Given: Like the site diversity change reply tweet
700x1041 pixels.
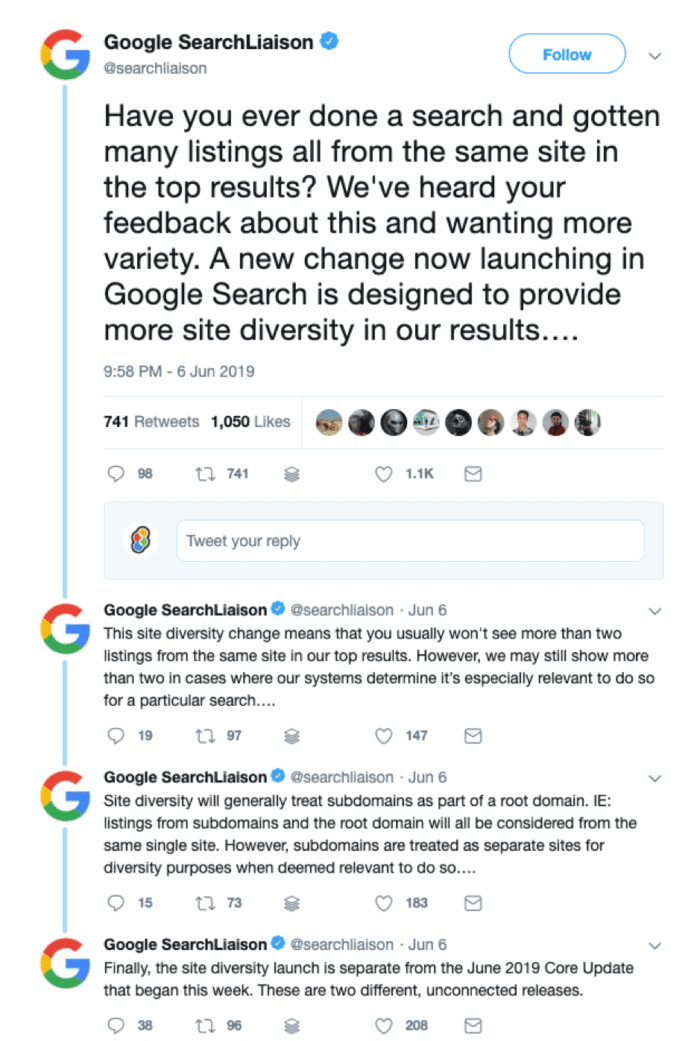Looking at the screenshot, I should coord(383,736).
